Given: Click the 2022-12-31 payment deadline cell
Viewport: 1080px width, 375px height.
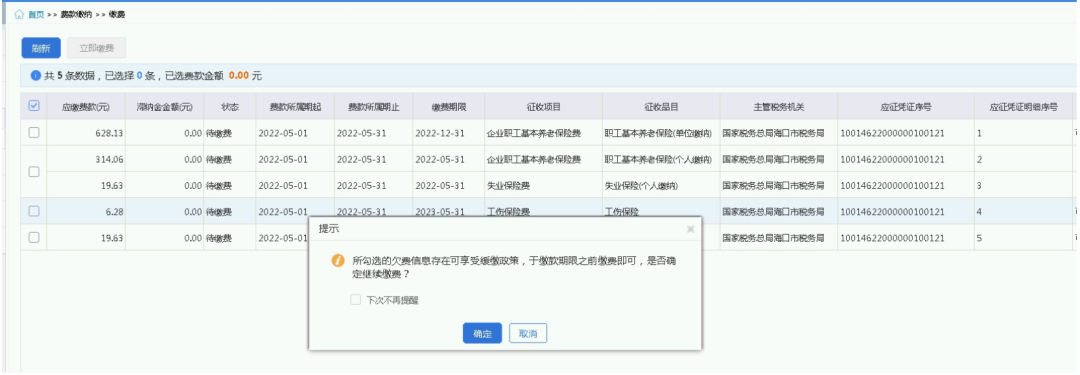Looking at the screenshot, I should [x=449, y=133].
